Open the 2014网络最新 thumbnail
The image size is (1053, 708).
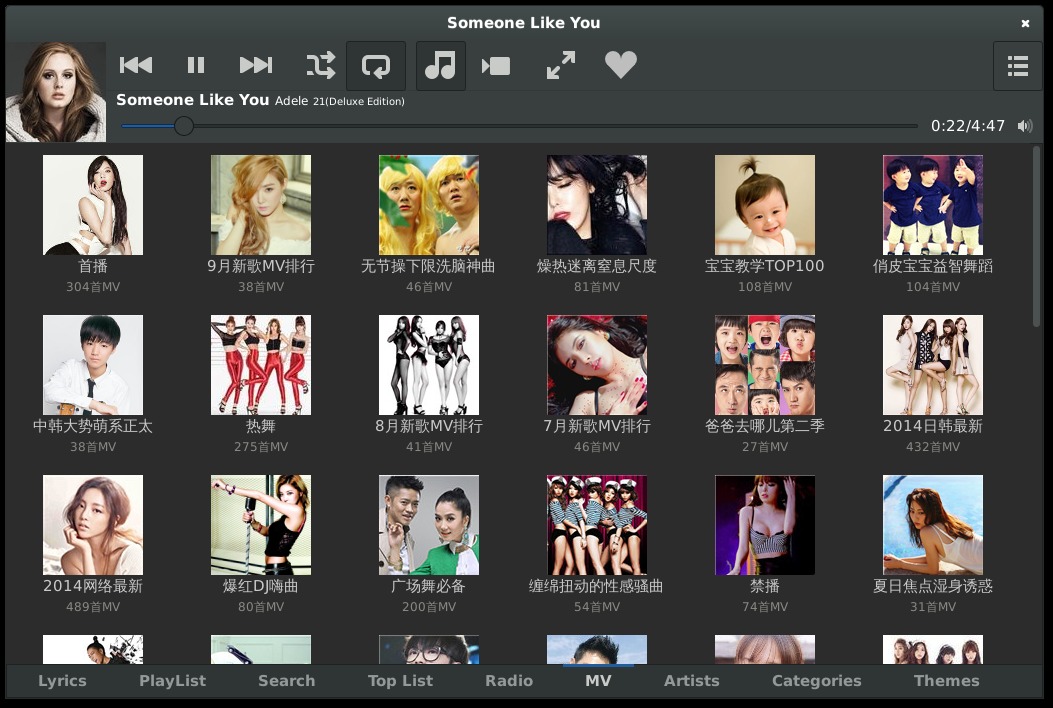coord(93,525)
